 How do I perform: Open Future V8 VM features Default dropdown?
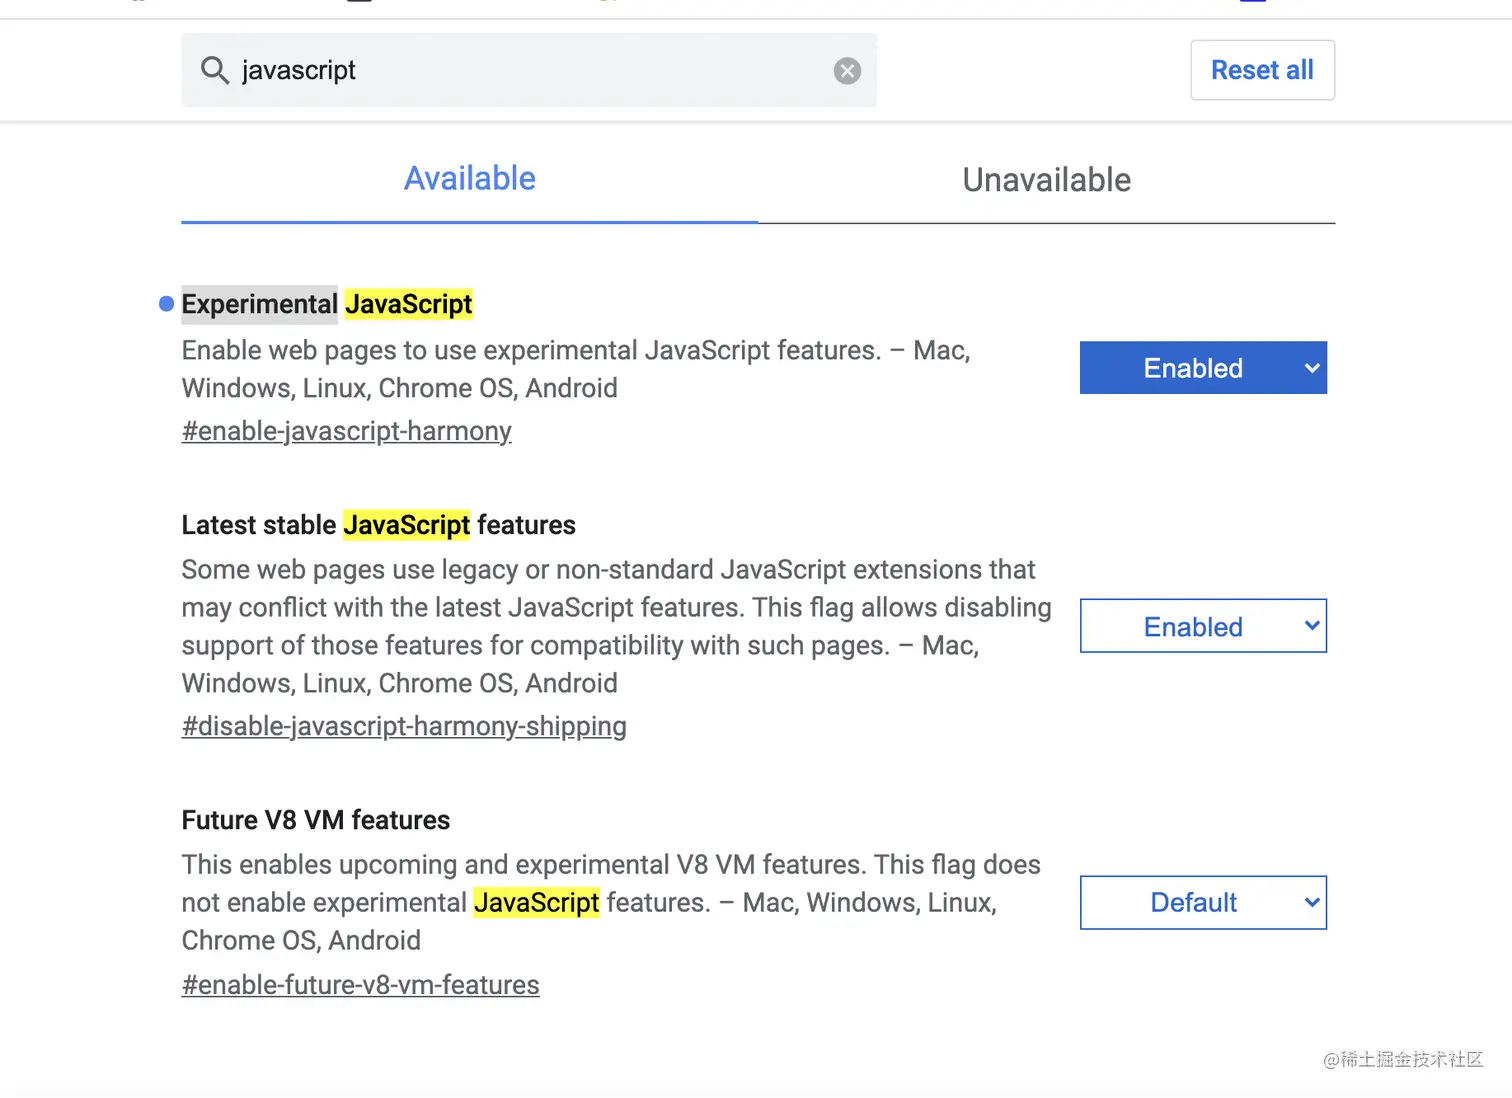[x=1202, y=902]
